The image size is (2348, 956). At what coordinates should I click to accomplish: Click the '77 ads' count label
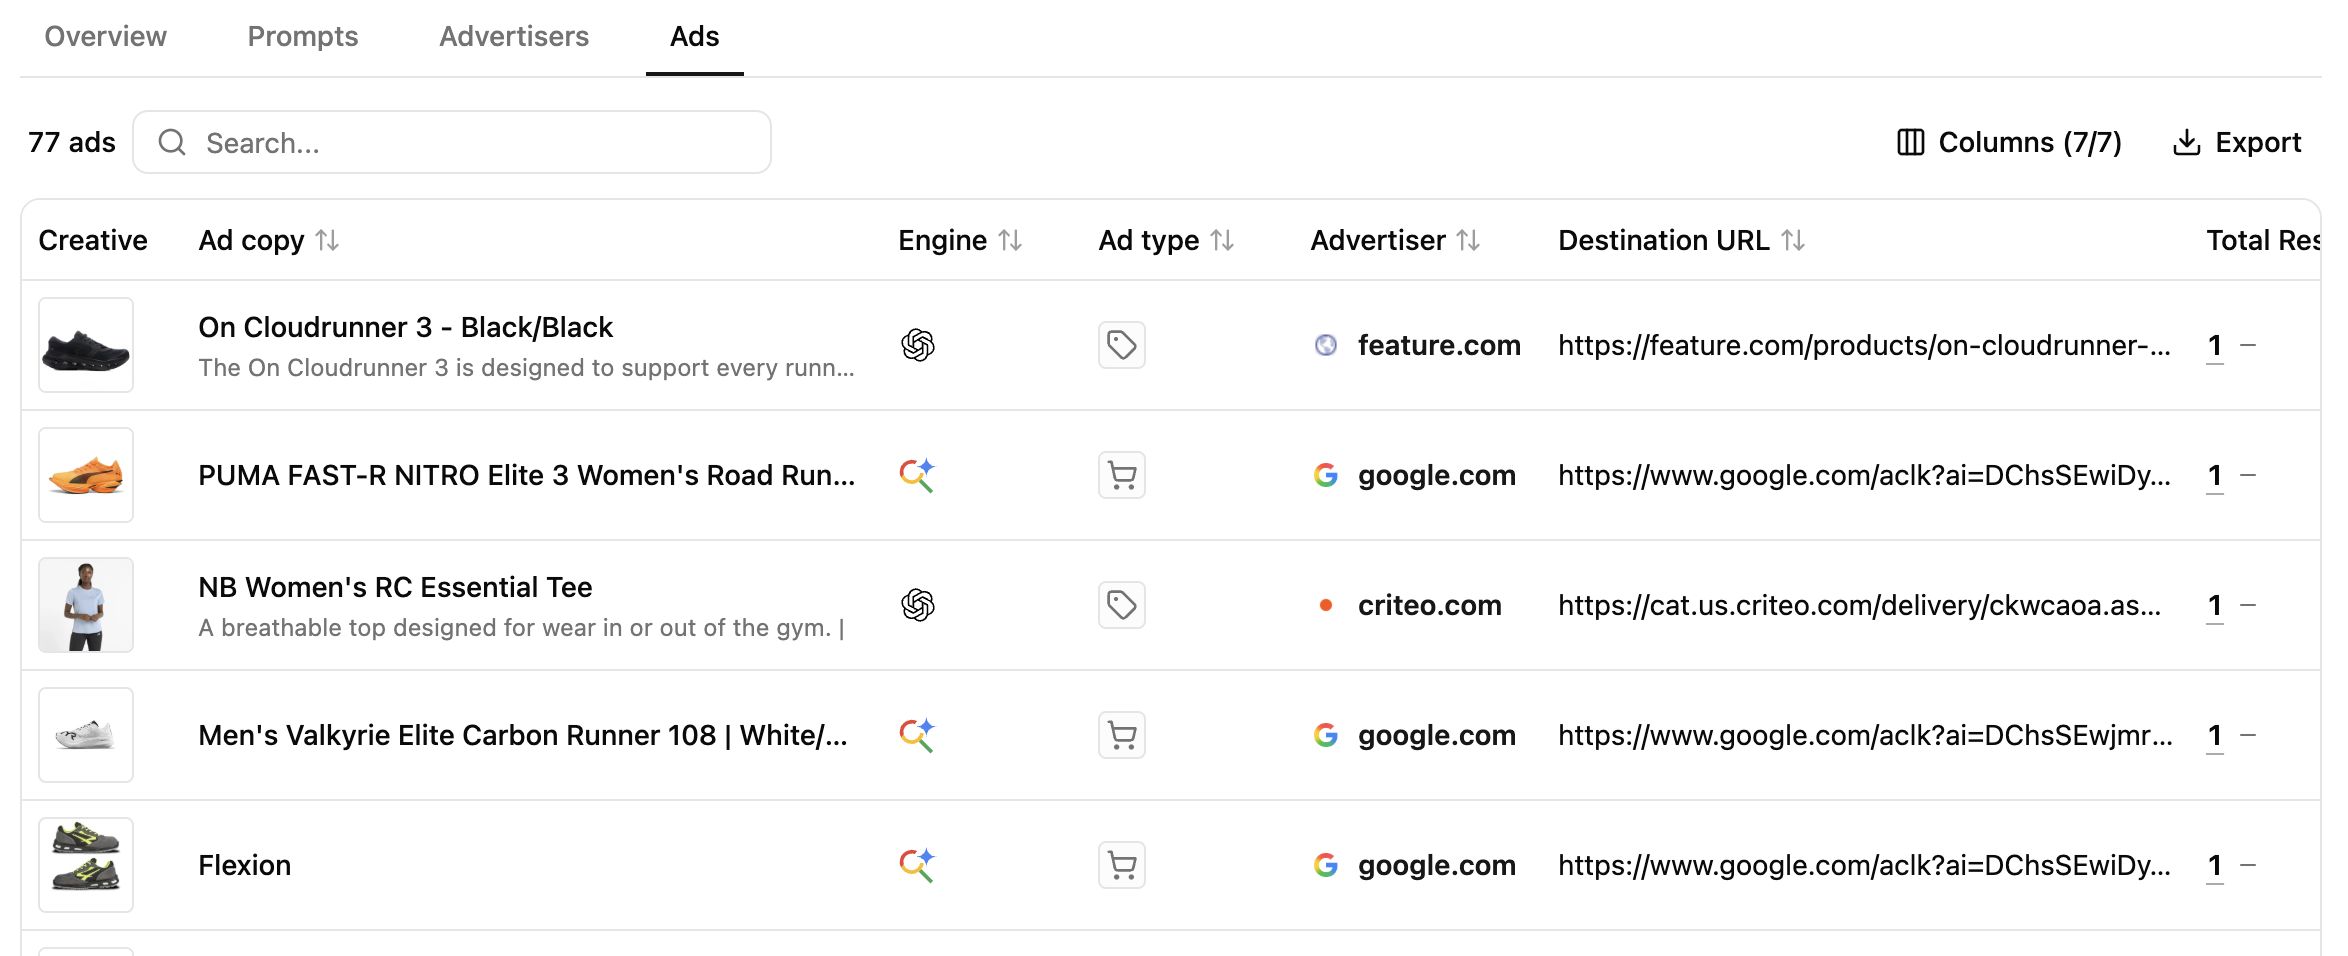click(72, 142)
